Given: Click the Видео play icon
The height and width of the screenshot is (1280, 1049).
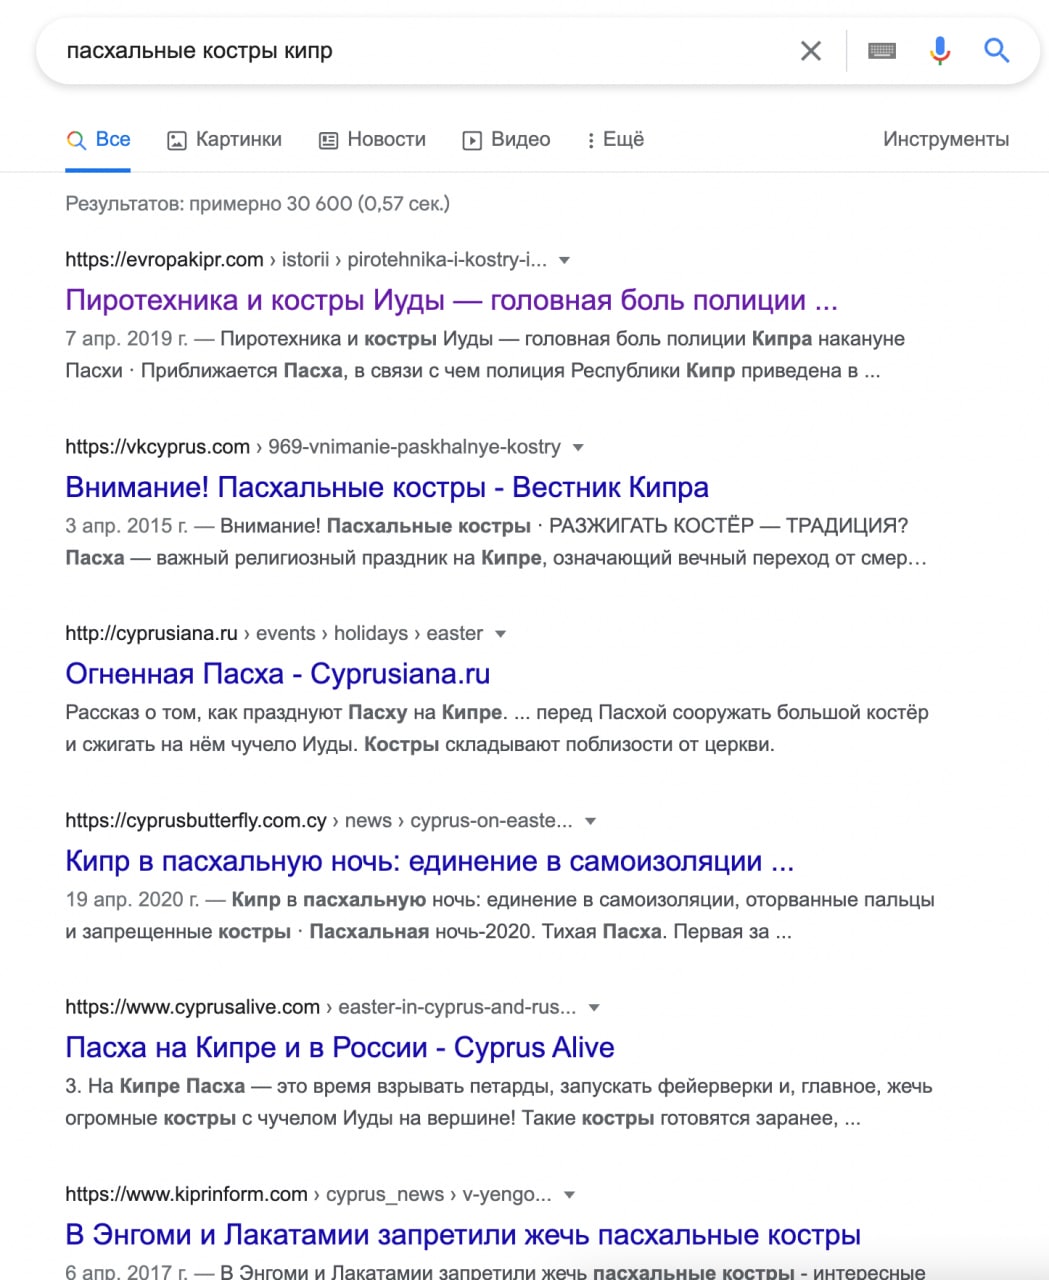Looking at the screenshot, I should click(472, 141).
